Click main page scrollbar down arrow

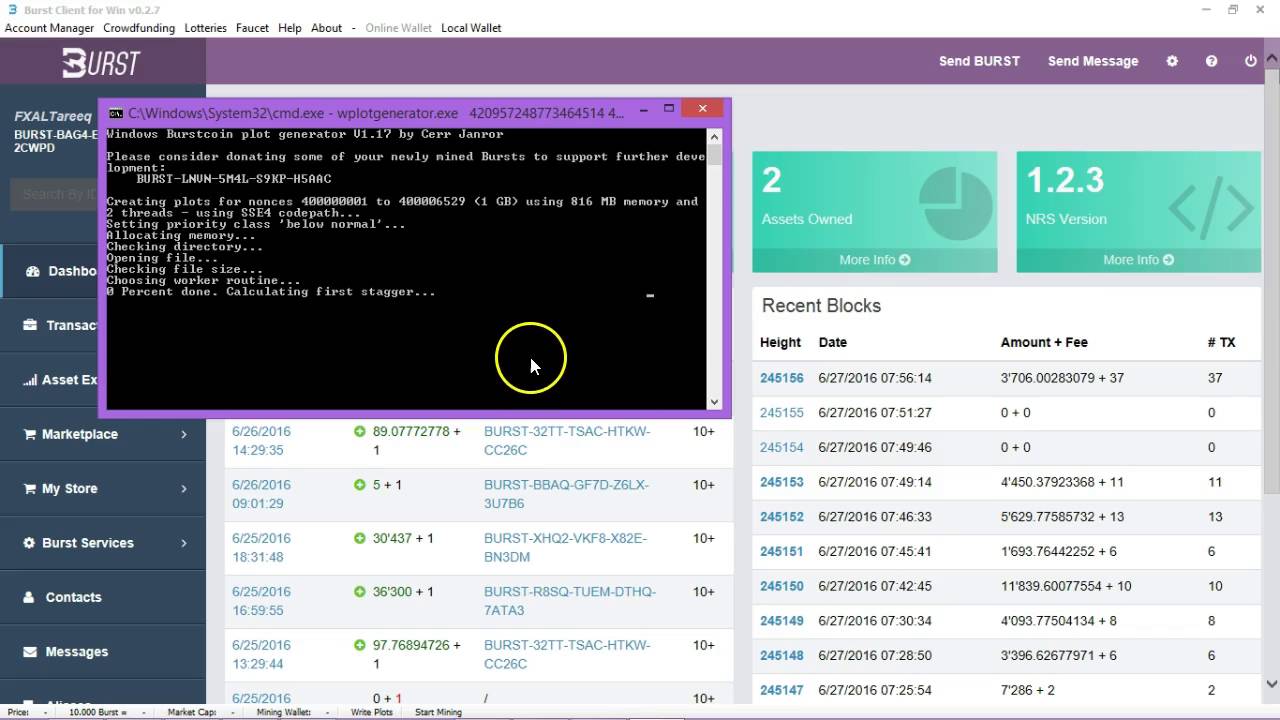(1272, 685)
